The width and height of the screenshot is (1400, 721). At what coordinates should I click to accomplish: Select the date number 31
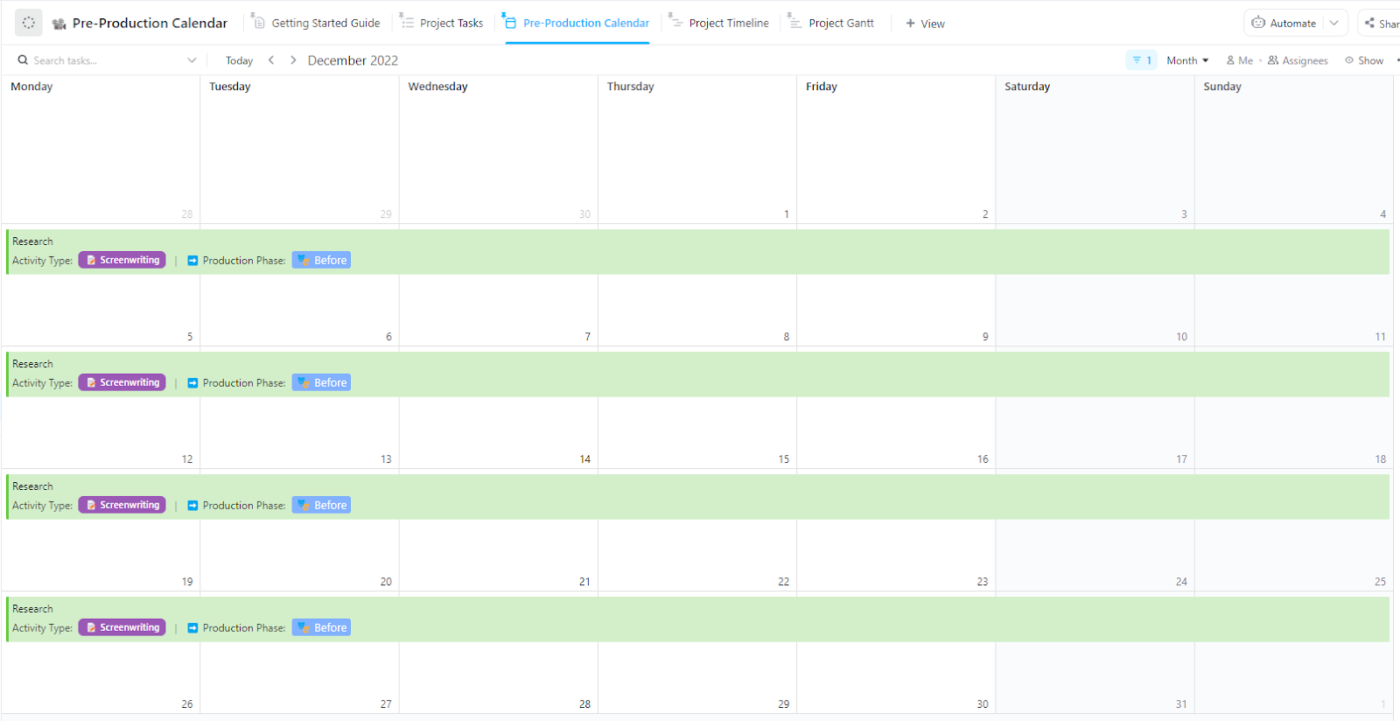[x=1181, y=704]
